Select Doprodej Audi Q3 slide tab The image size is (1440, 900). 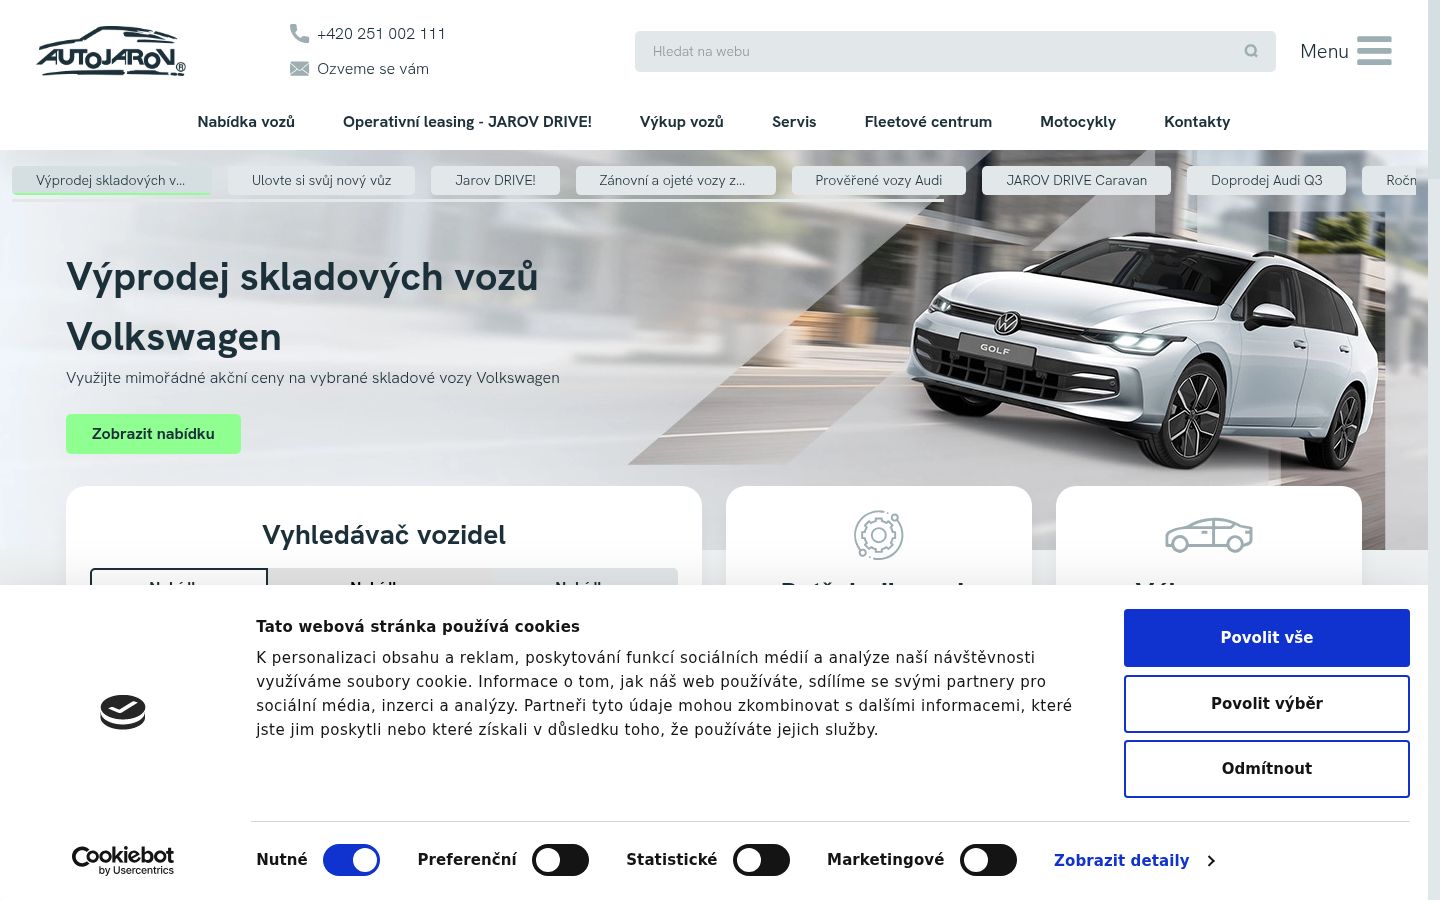(1266, 180)
